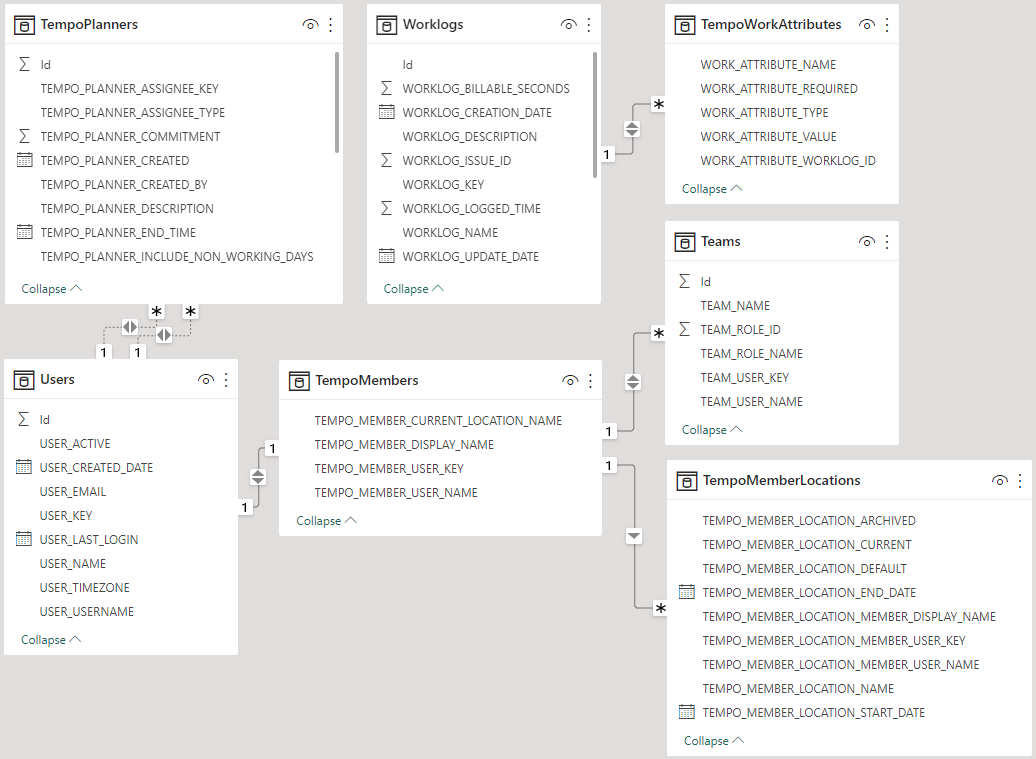Open more options for TempoWorkAttributes table
Viewport: 1036px width, 759px height.
point(886,24)
